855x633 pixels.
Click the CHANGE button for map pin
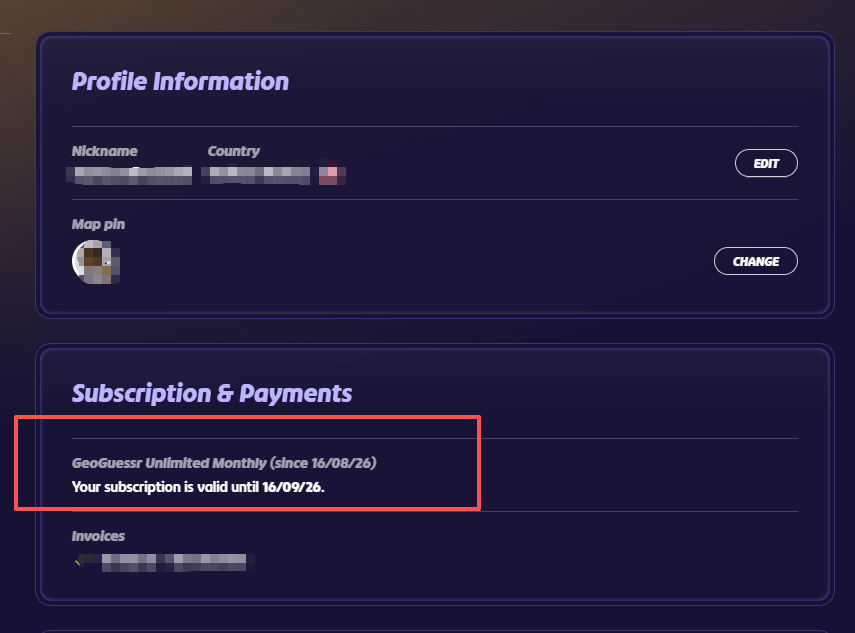pos(756,261)
